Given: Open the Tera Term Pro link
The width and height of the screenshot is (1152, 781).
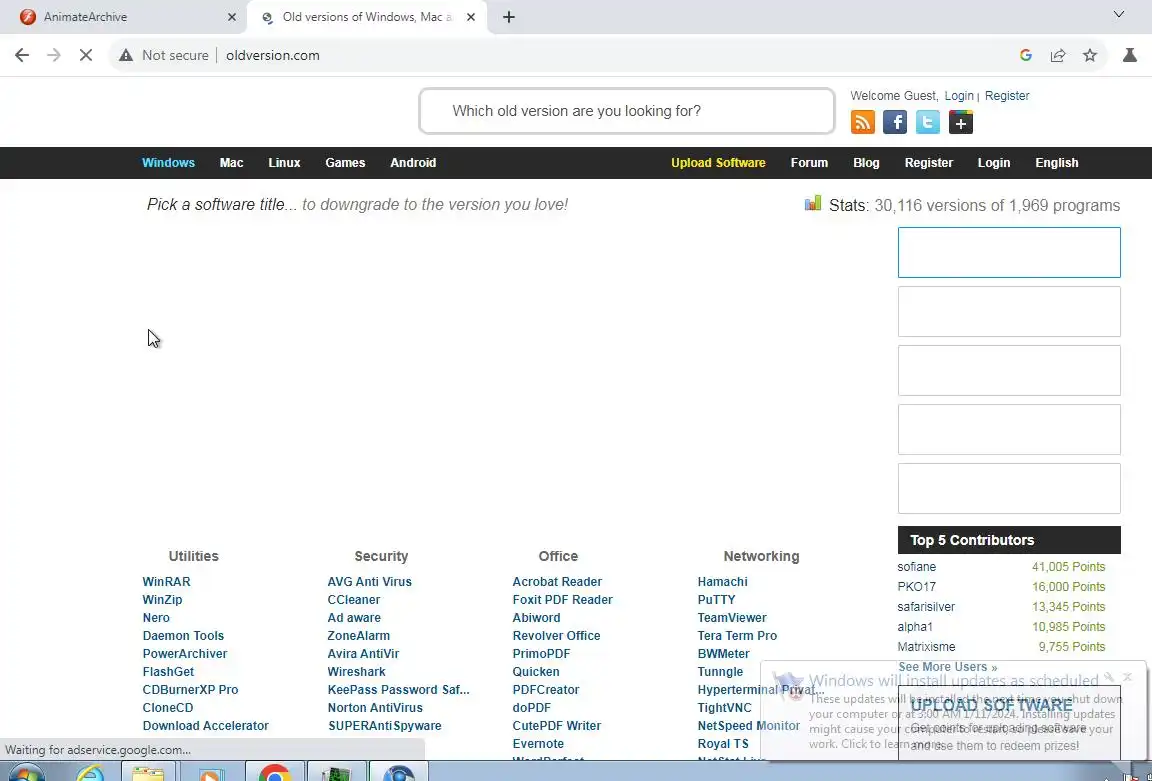Looking at the screenshot, I should (737, 636).
